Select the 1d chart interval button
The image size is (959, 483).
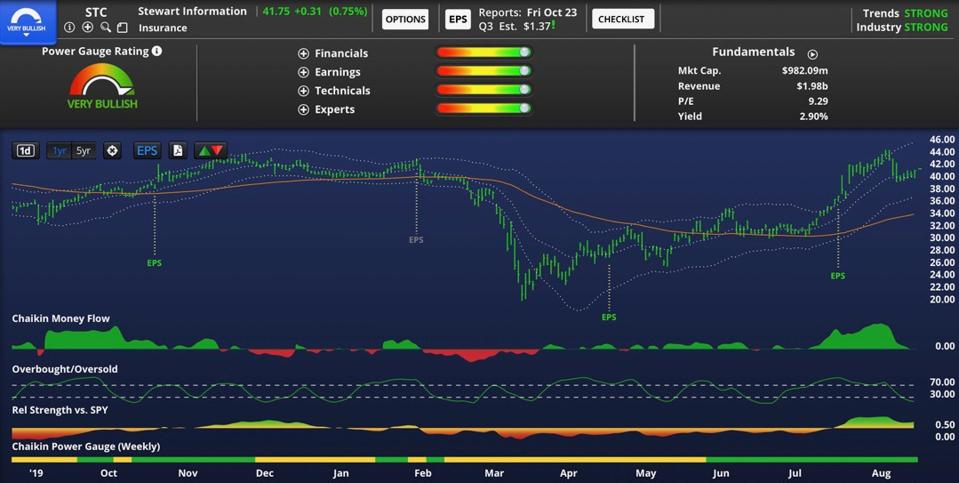pos(25,150)
